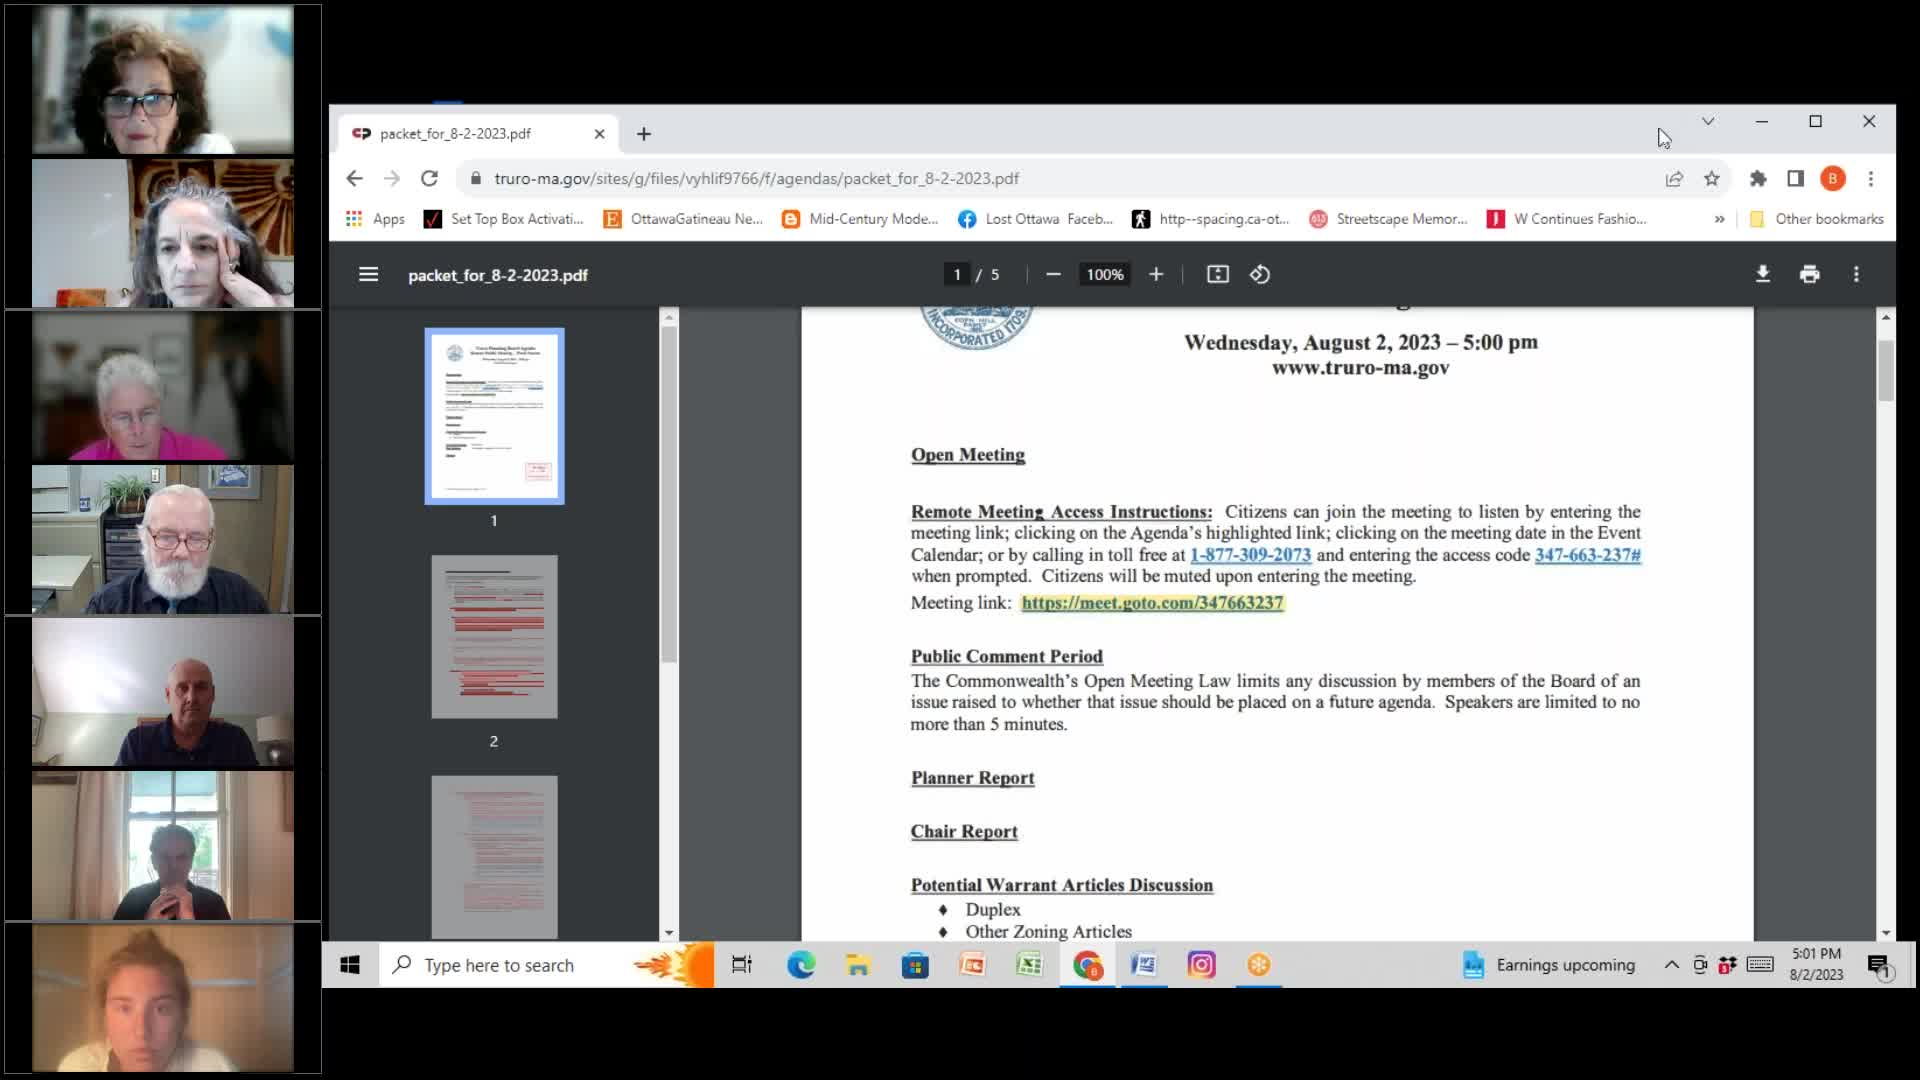
Task: Select page 2 thumbnail
Action: click(x=494, y=637)
